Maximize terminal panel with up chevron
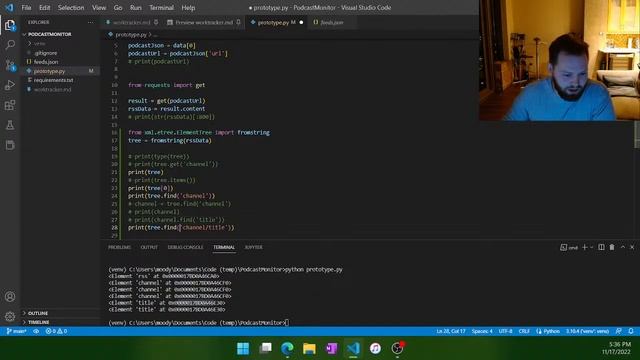Screen dimensions: 640x360 click(x=622, y=247)
